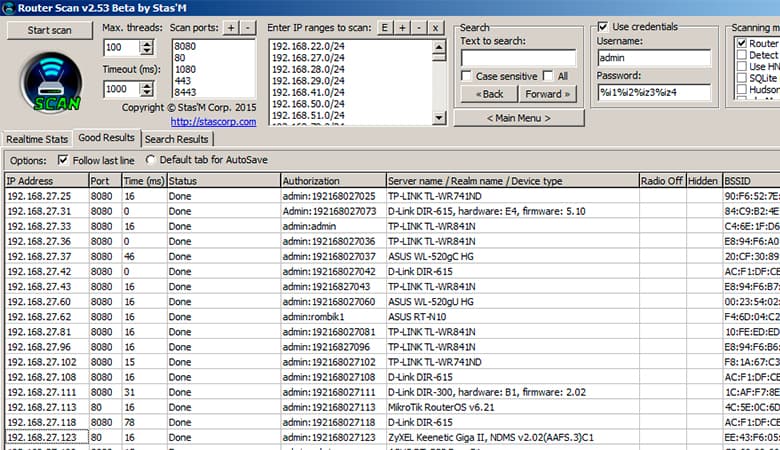Sort by Authorization column header
The height and width of the screenshot is (450, 780).
point(333,181)
